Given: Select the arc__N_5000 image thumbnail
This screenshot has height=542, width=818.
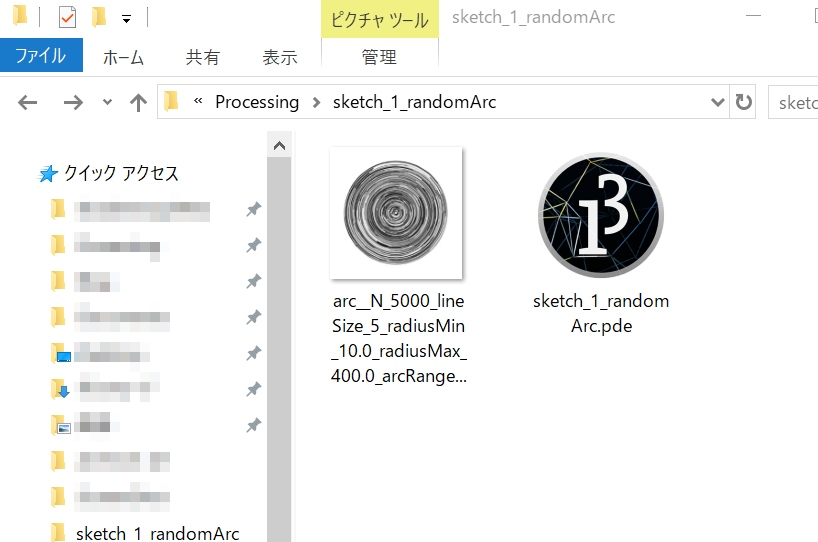Looking at the screenshot, I should 396,213.
